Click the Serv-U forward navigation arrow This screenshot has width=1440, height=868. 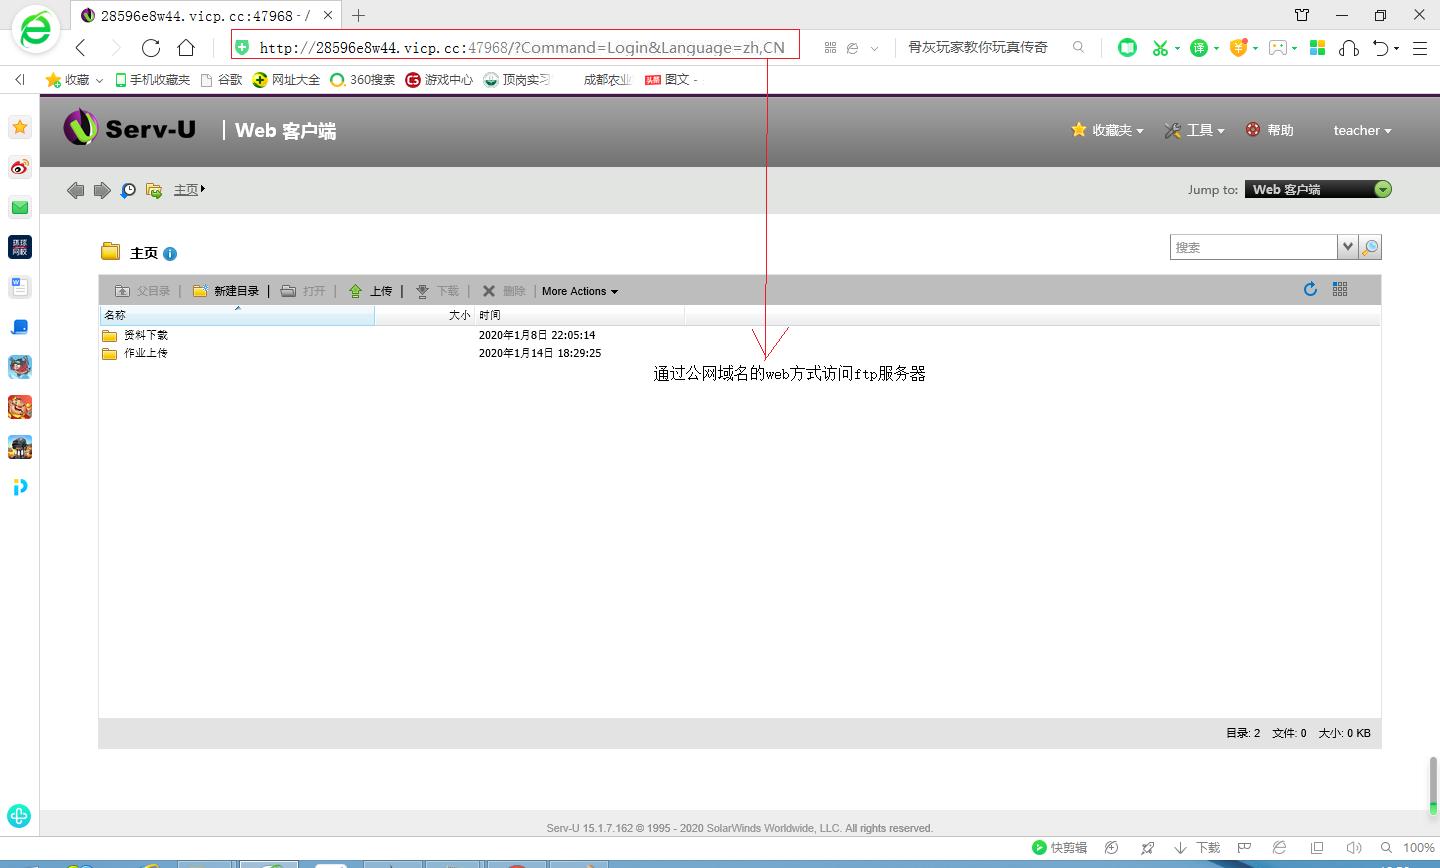pos(101,190)
